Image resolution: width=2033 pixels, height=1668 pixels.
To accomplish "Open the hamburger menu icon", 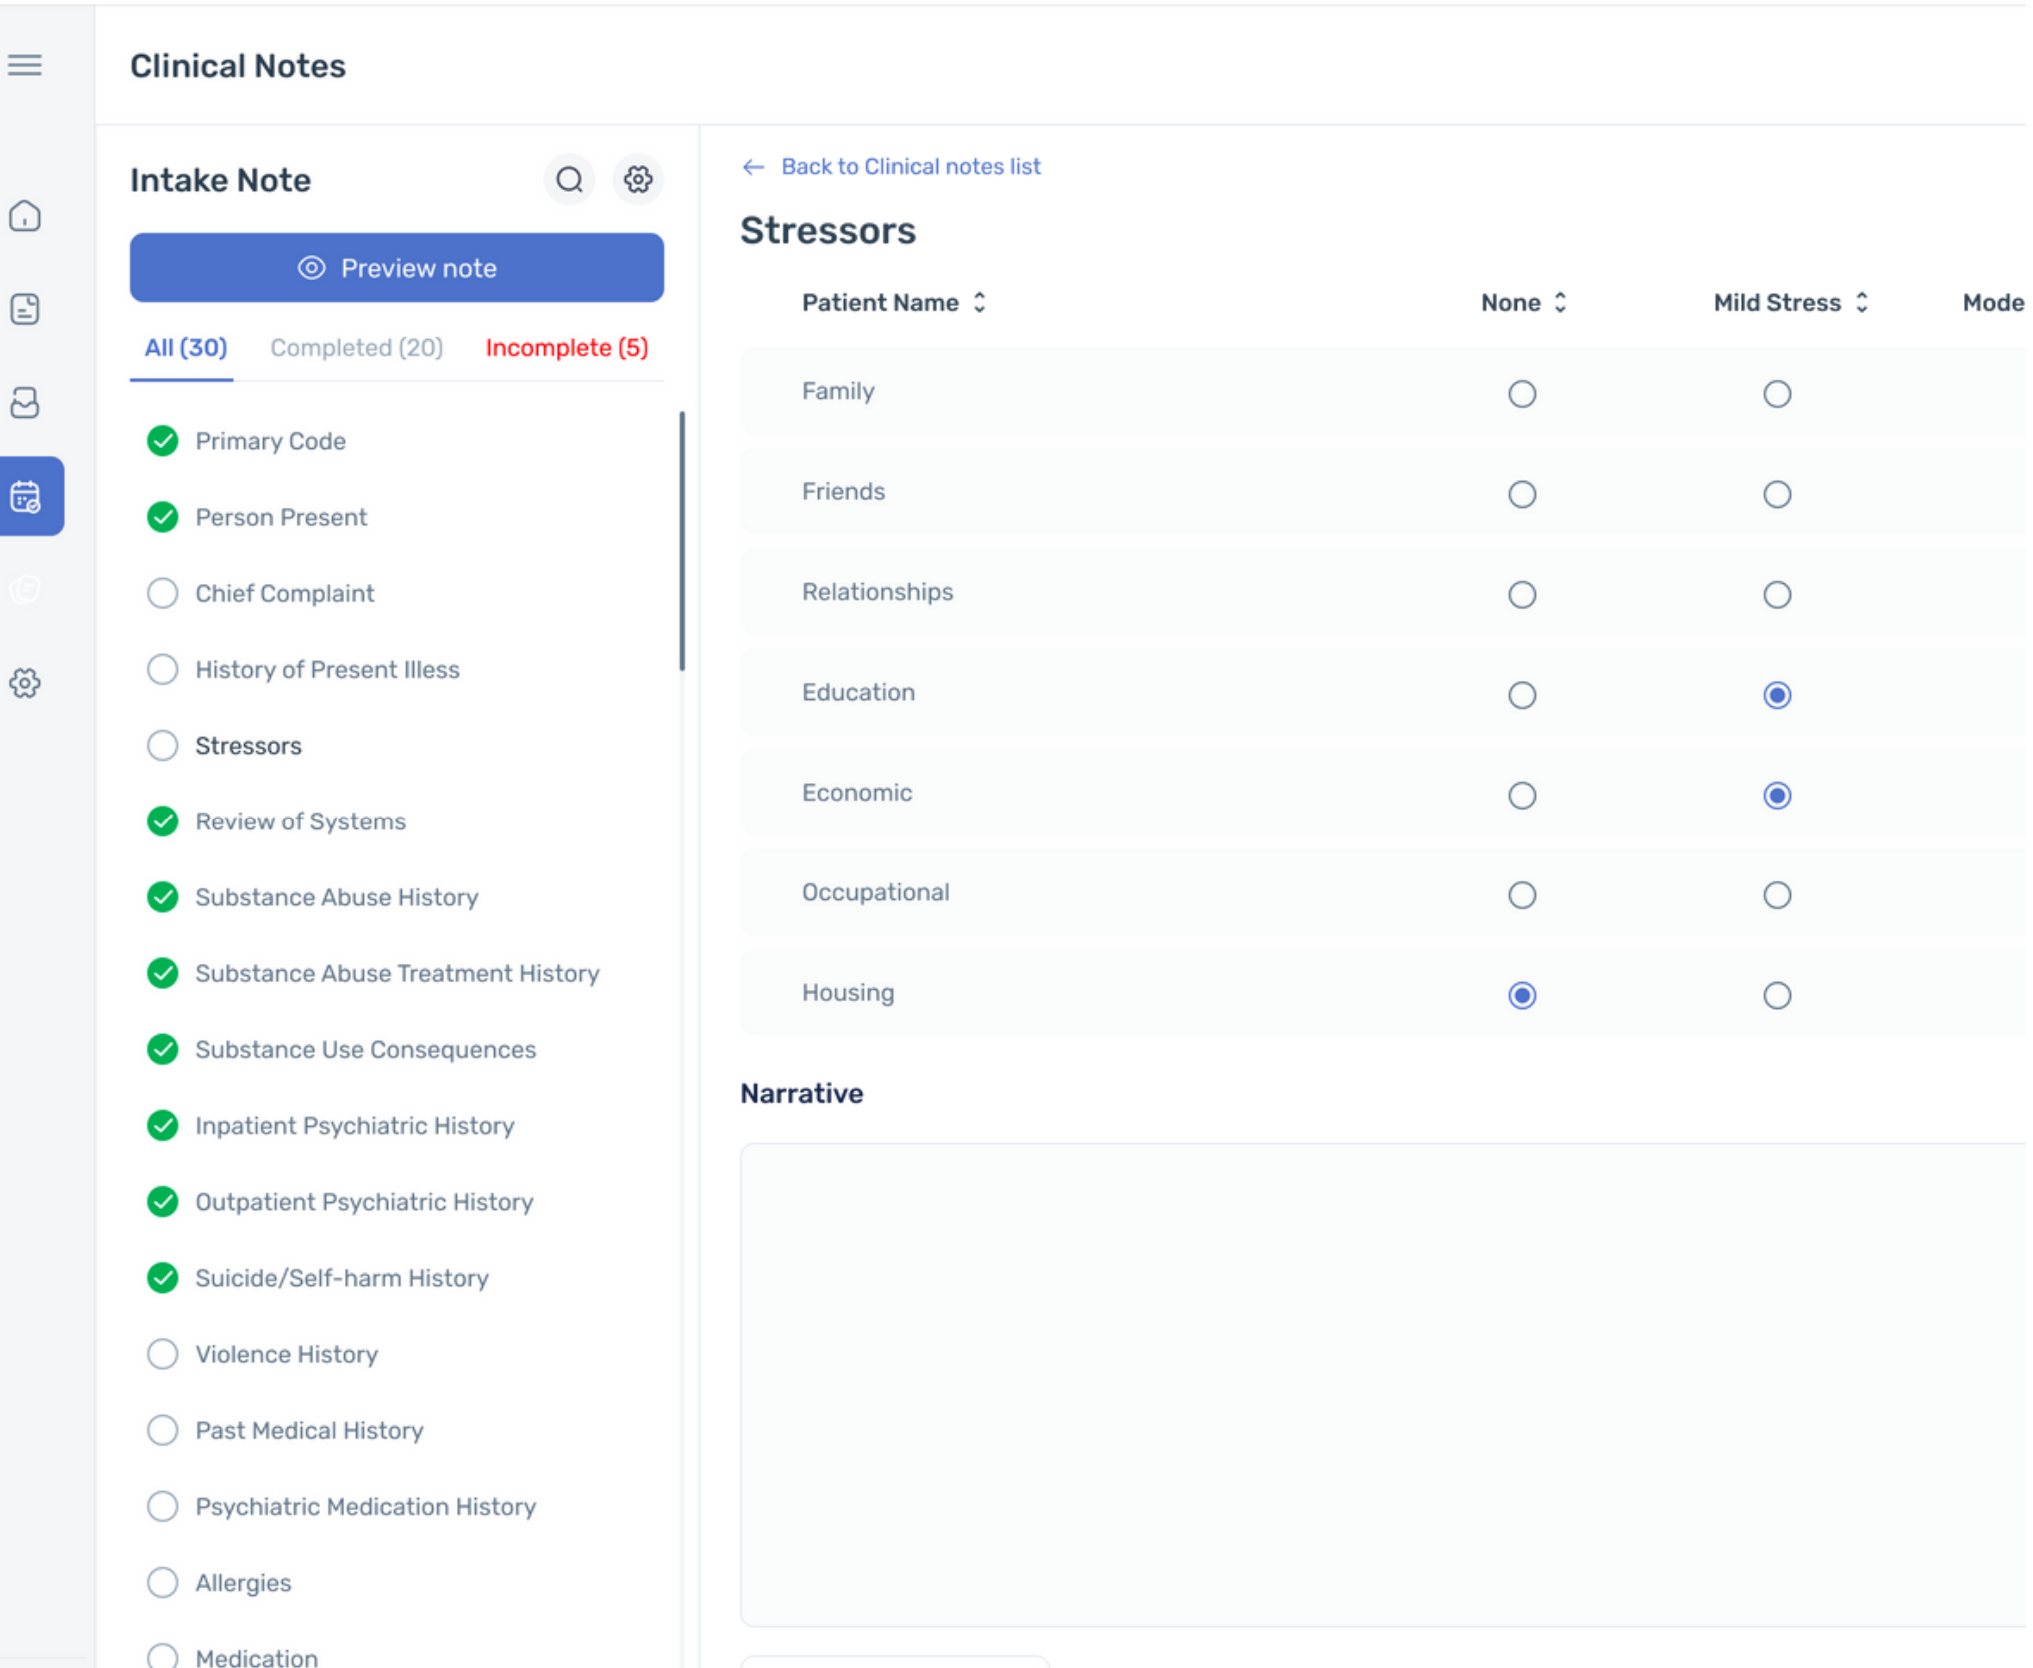I will (25, 66).
